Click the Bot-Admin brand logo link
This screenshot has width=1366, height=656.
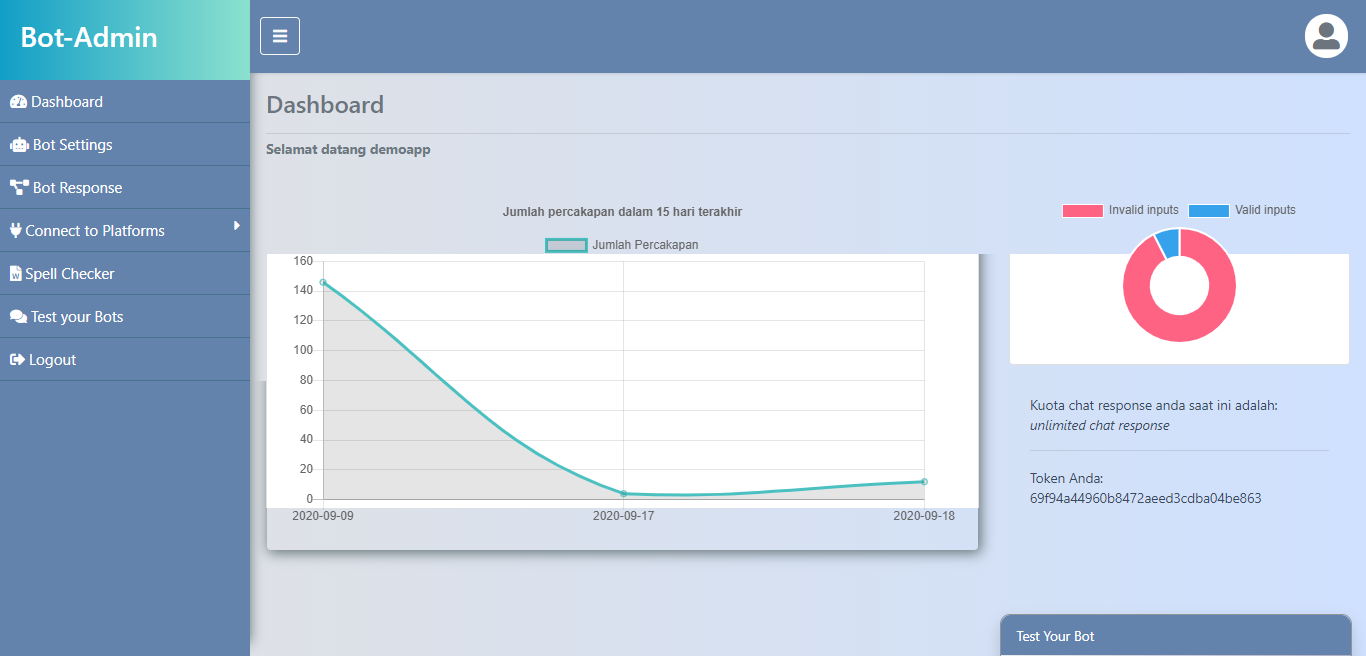tap(89, 38)
